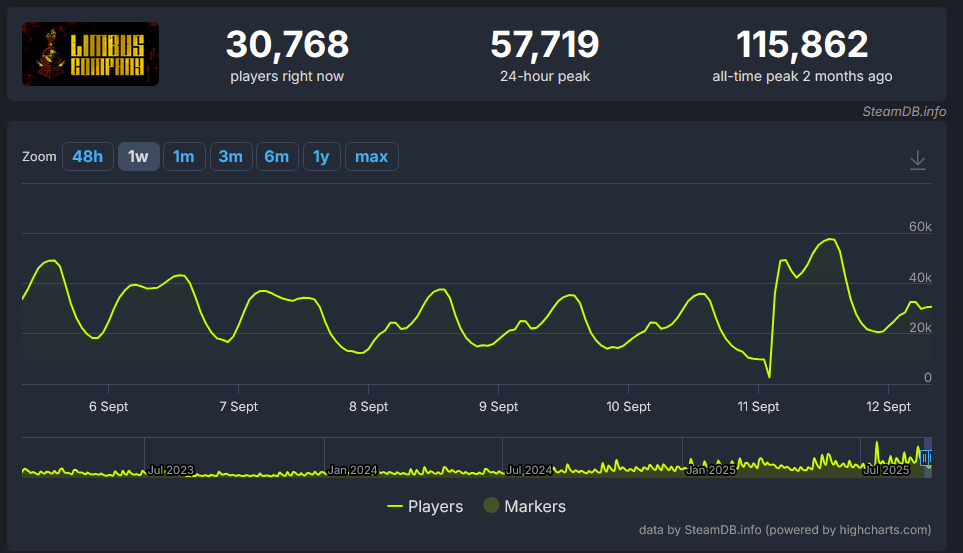The width and height of the screenshot is (963, 553).
Task: Click the 10 Sept axis label
Action: (628, 406)
